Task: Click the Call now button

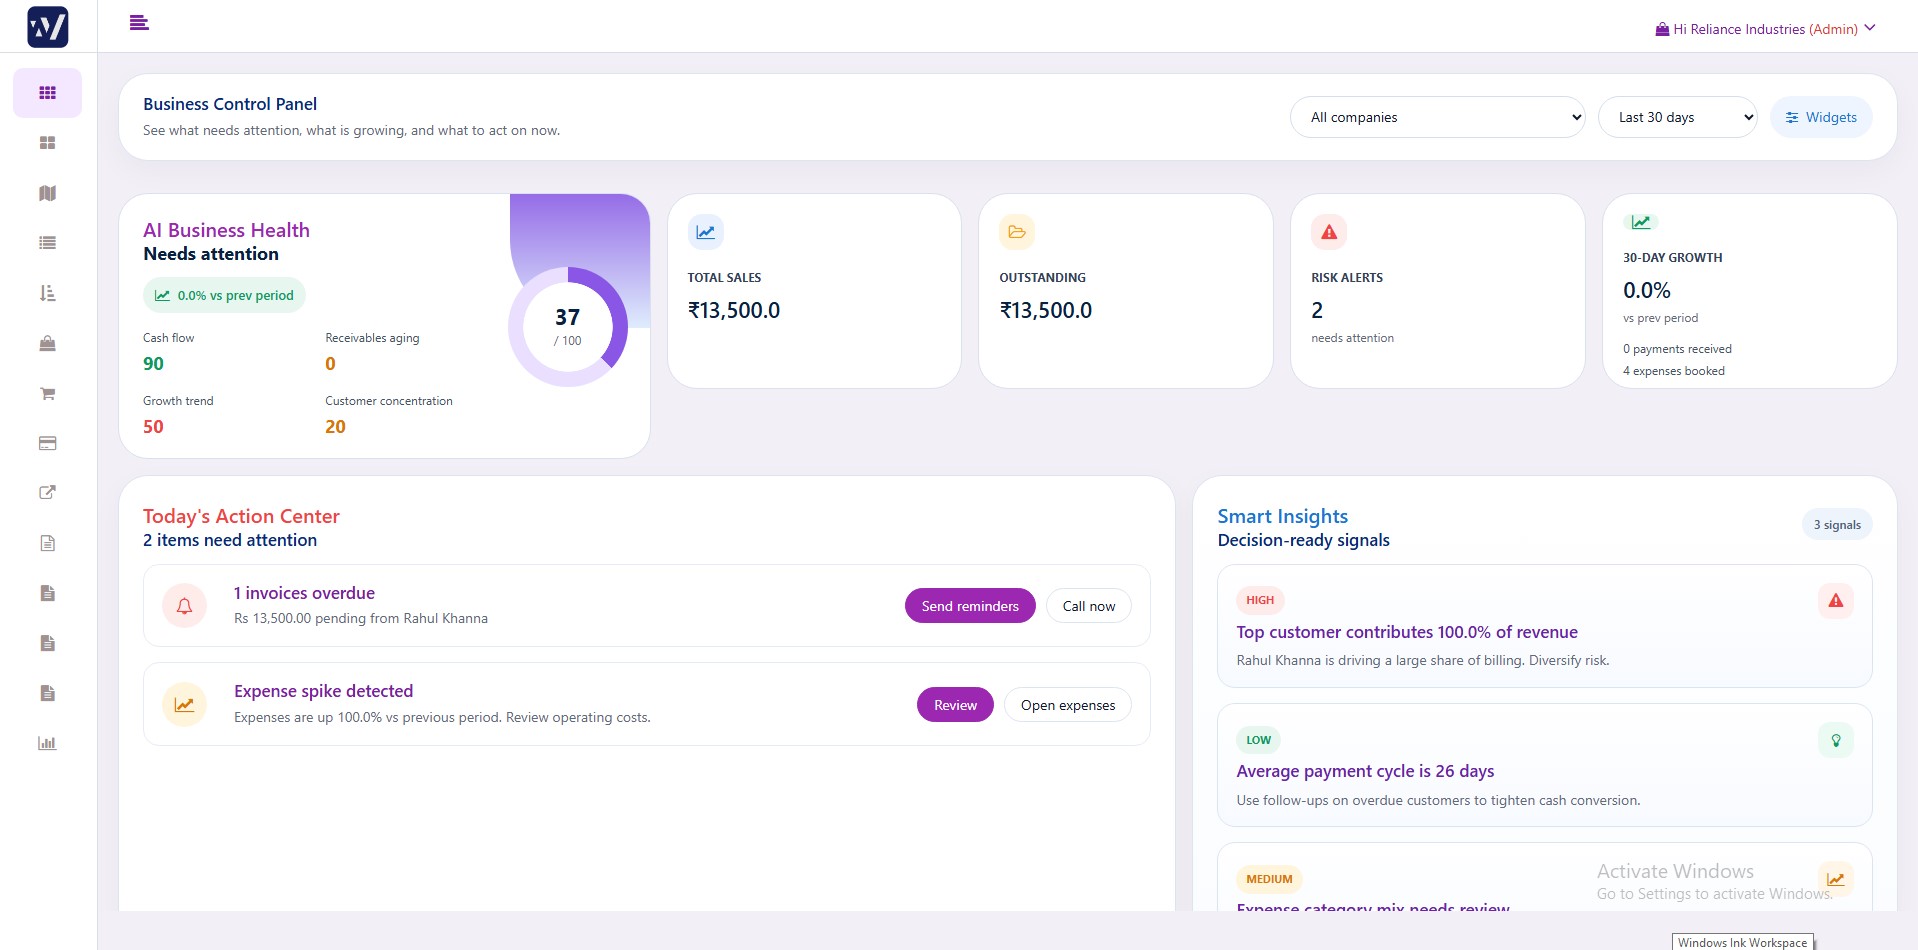Action: [1089, 606]
